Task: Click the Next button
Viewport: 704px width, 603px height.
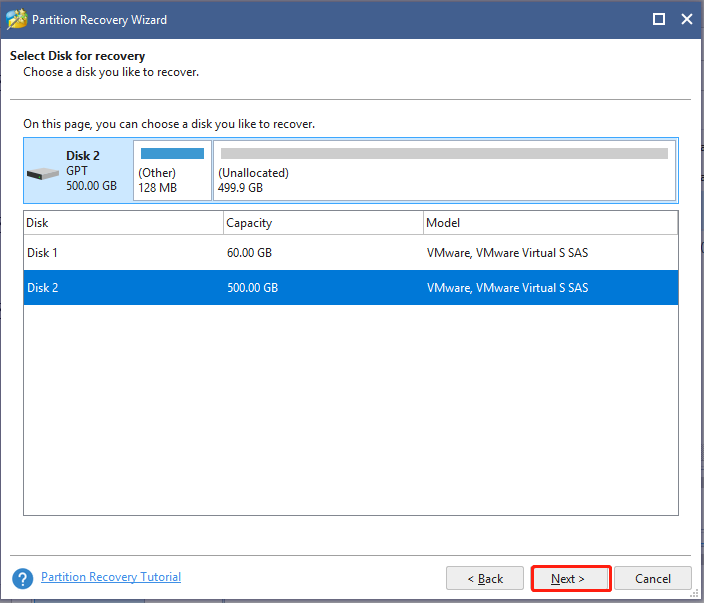Action: 570,578
